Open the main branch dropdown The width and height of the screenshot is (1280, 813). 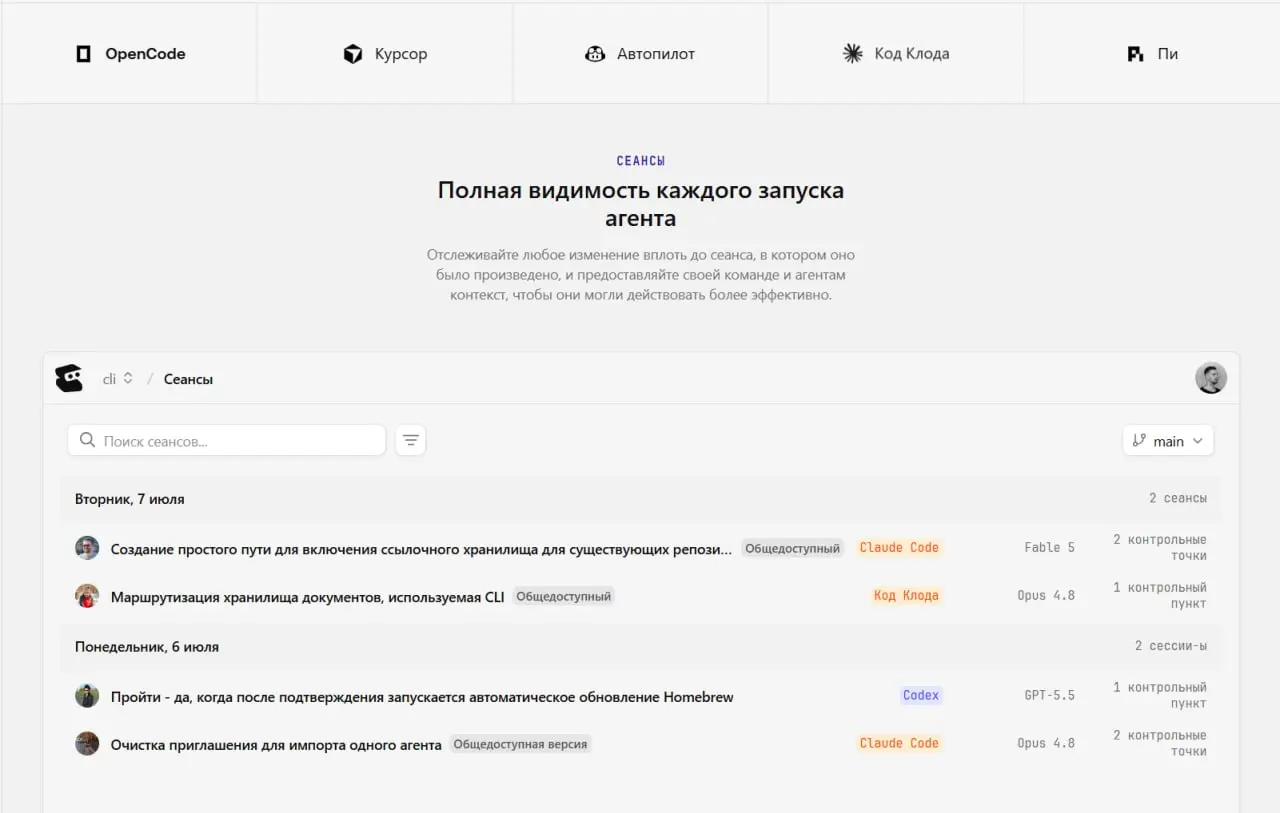pyautogui.click(x=1168, y=441)
